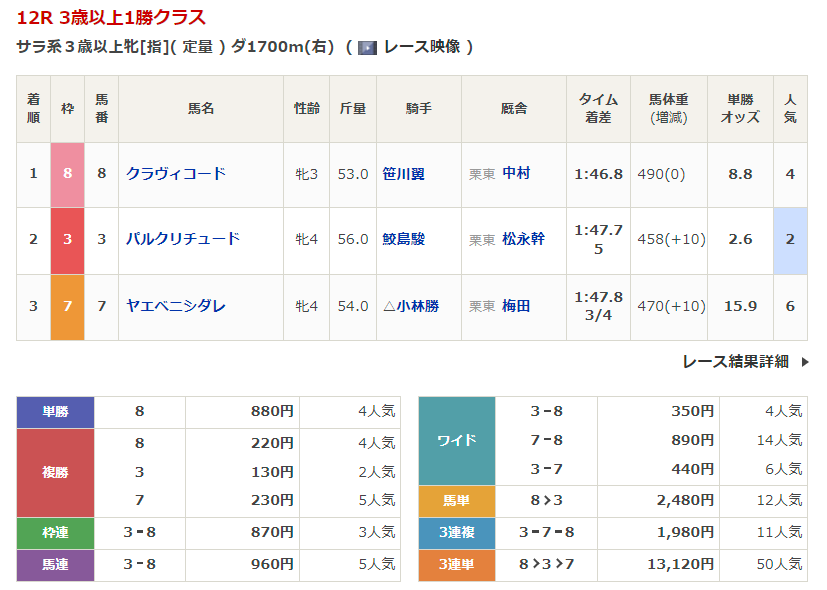Open trainer 中村 stable page
This screenshot has height=590, width=827.
point(516,174)
